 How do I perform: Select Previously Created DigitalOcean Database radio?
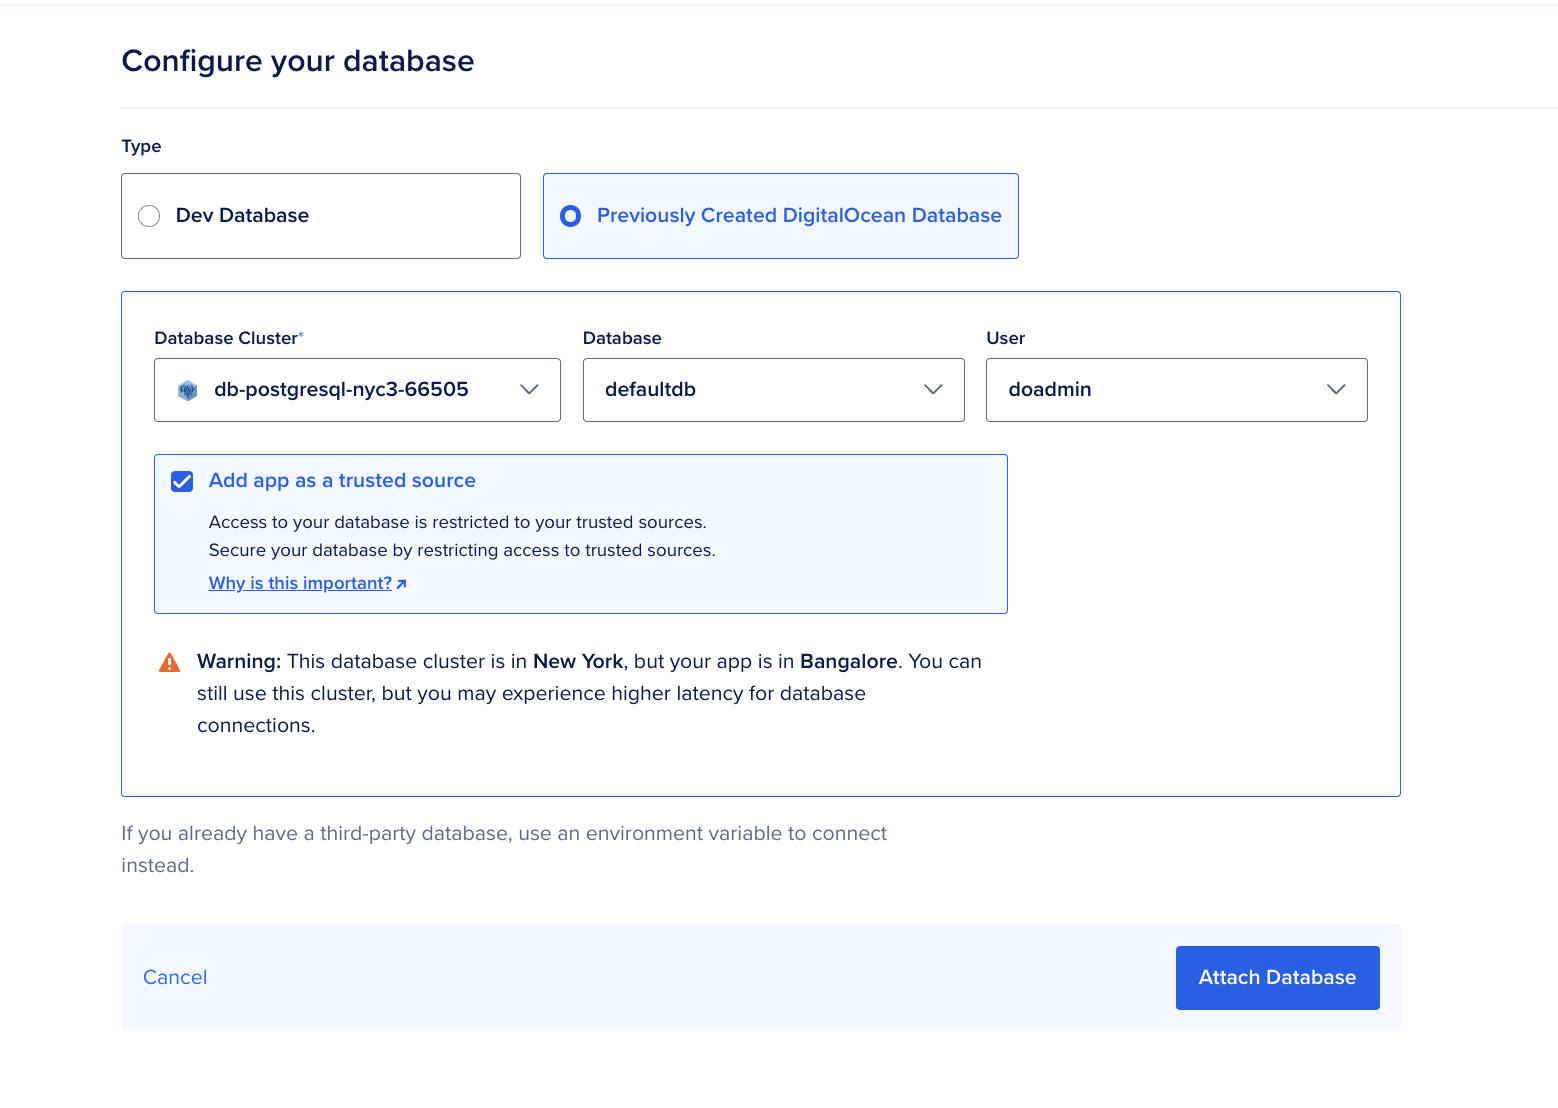(x=570, y=216)
